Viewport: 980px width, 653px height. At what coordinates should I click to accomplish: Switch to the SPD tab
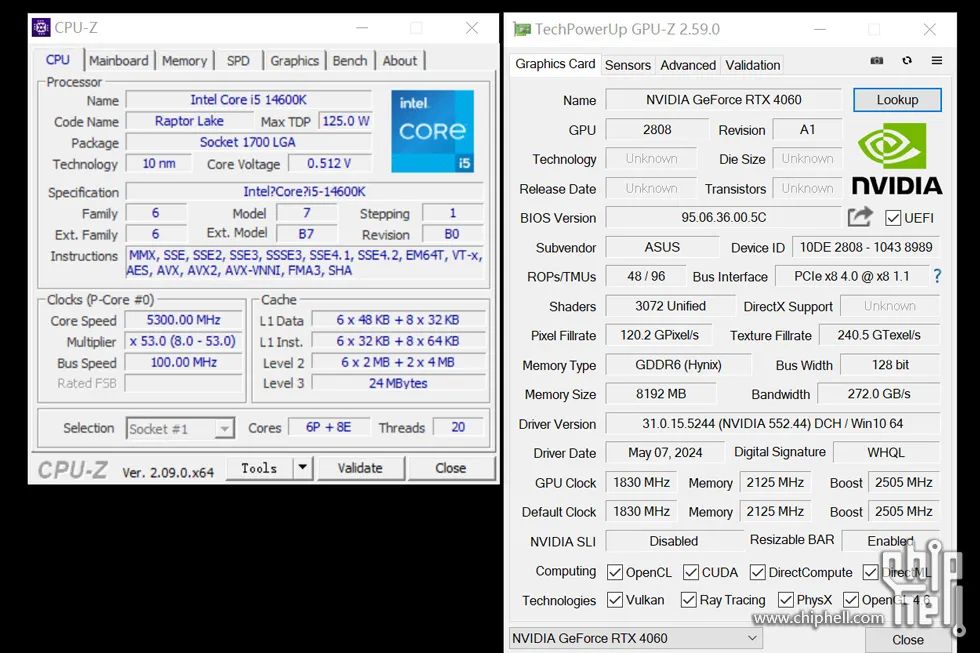238,61
